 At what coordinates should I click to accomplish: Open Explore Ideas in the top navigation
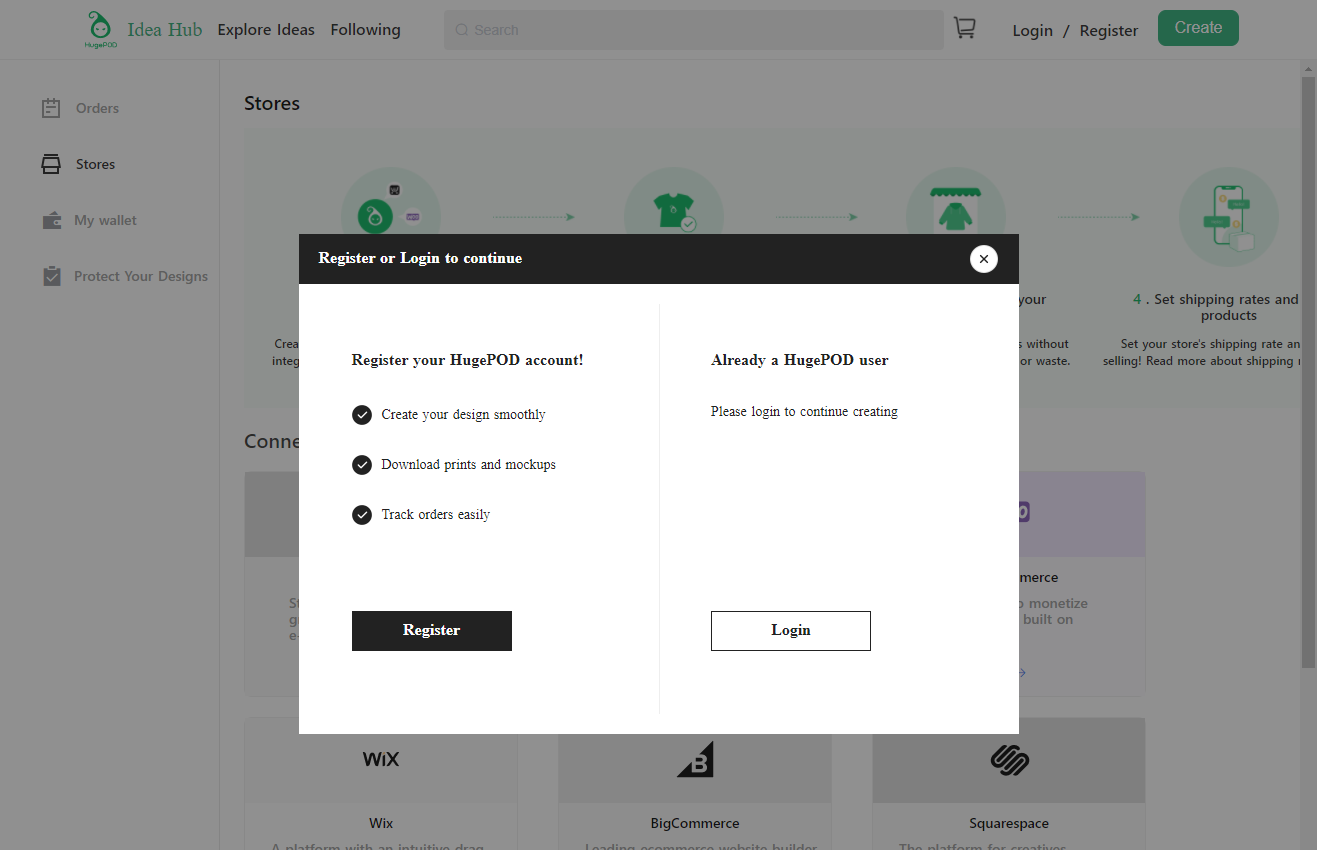(266, 29)
